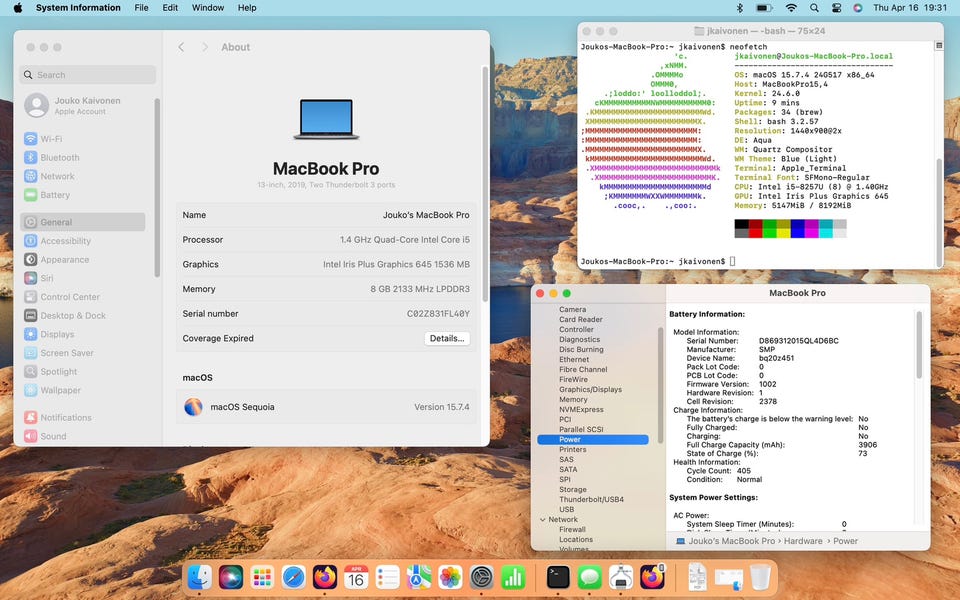Click the Numbers app Dock icon
960x600 pixels.
(x=514, y=577)
